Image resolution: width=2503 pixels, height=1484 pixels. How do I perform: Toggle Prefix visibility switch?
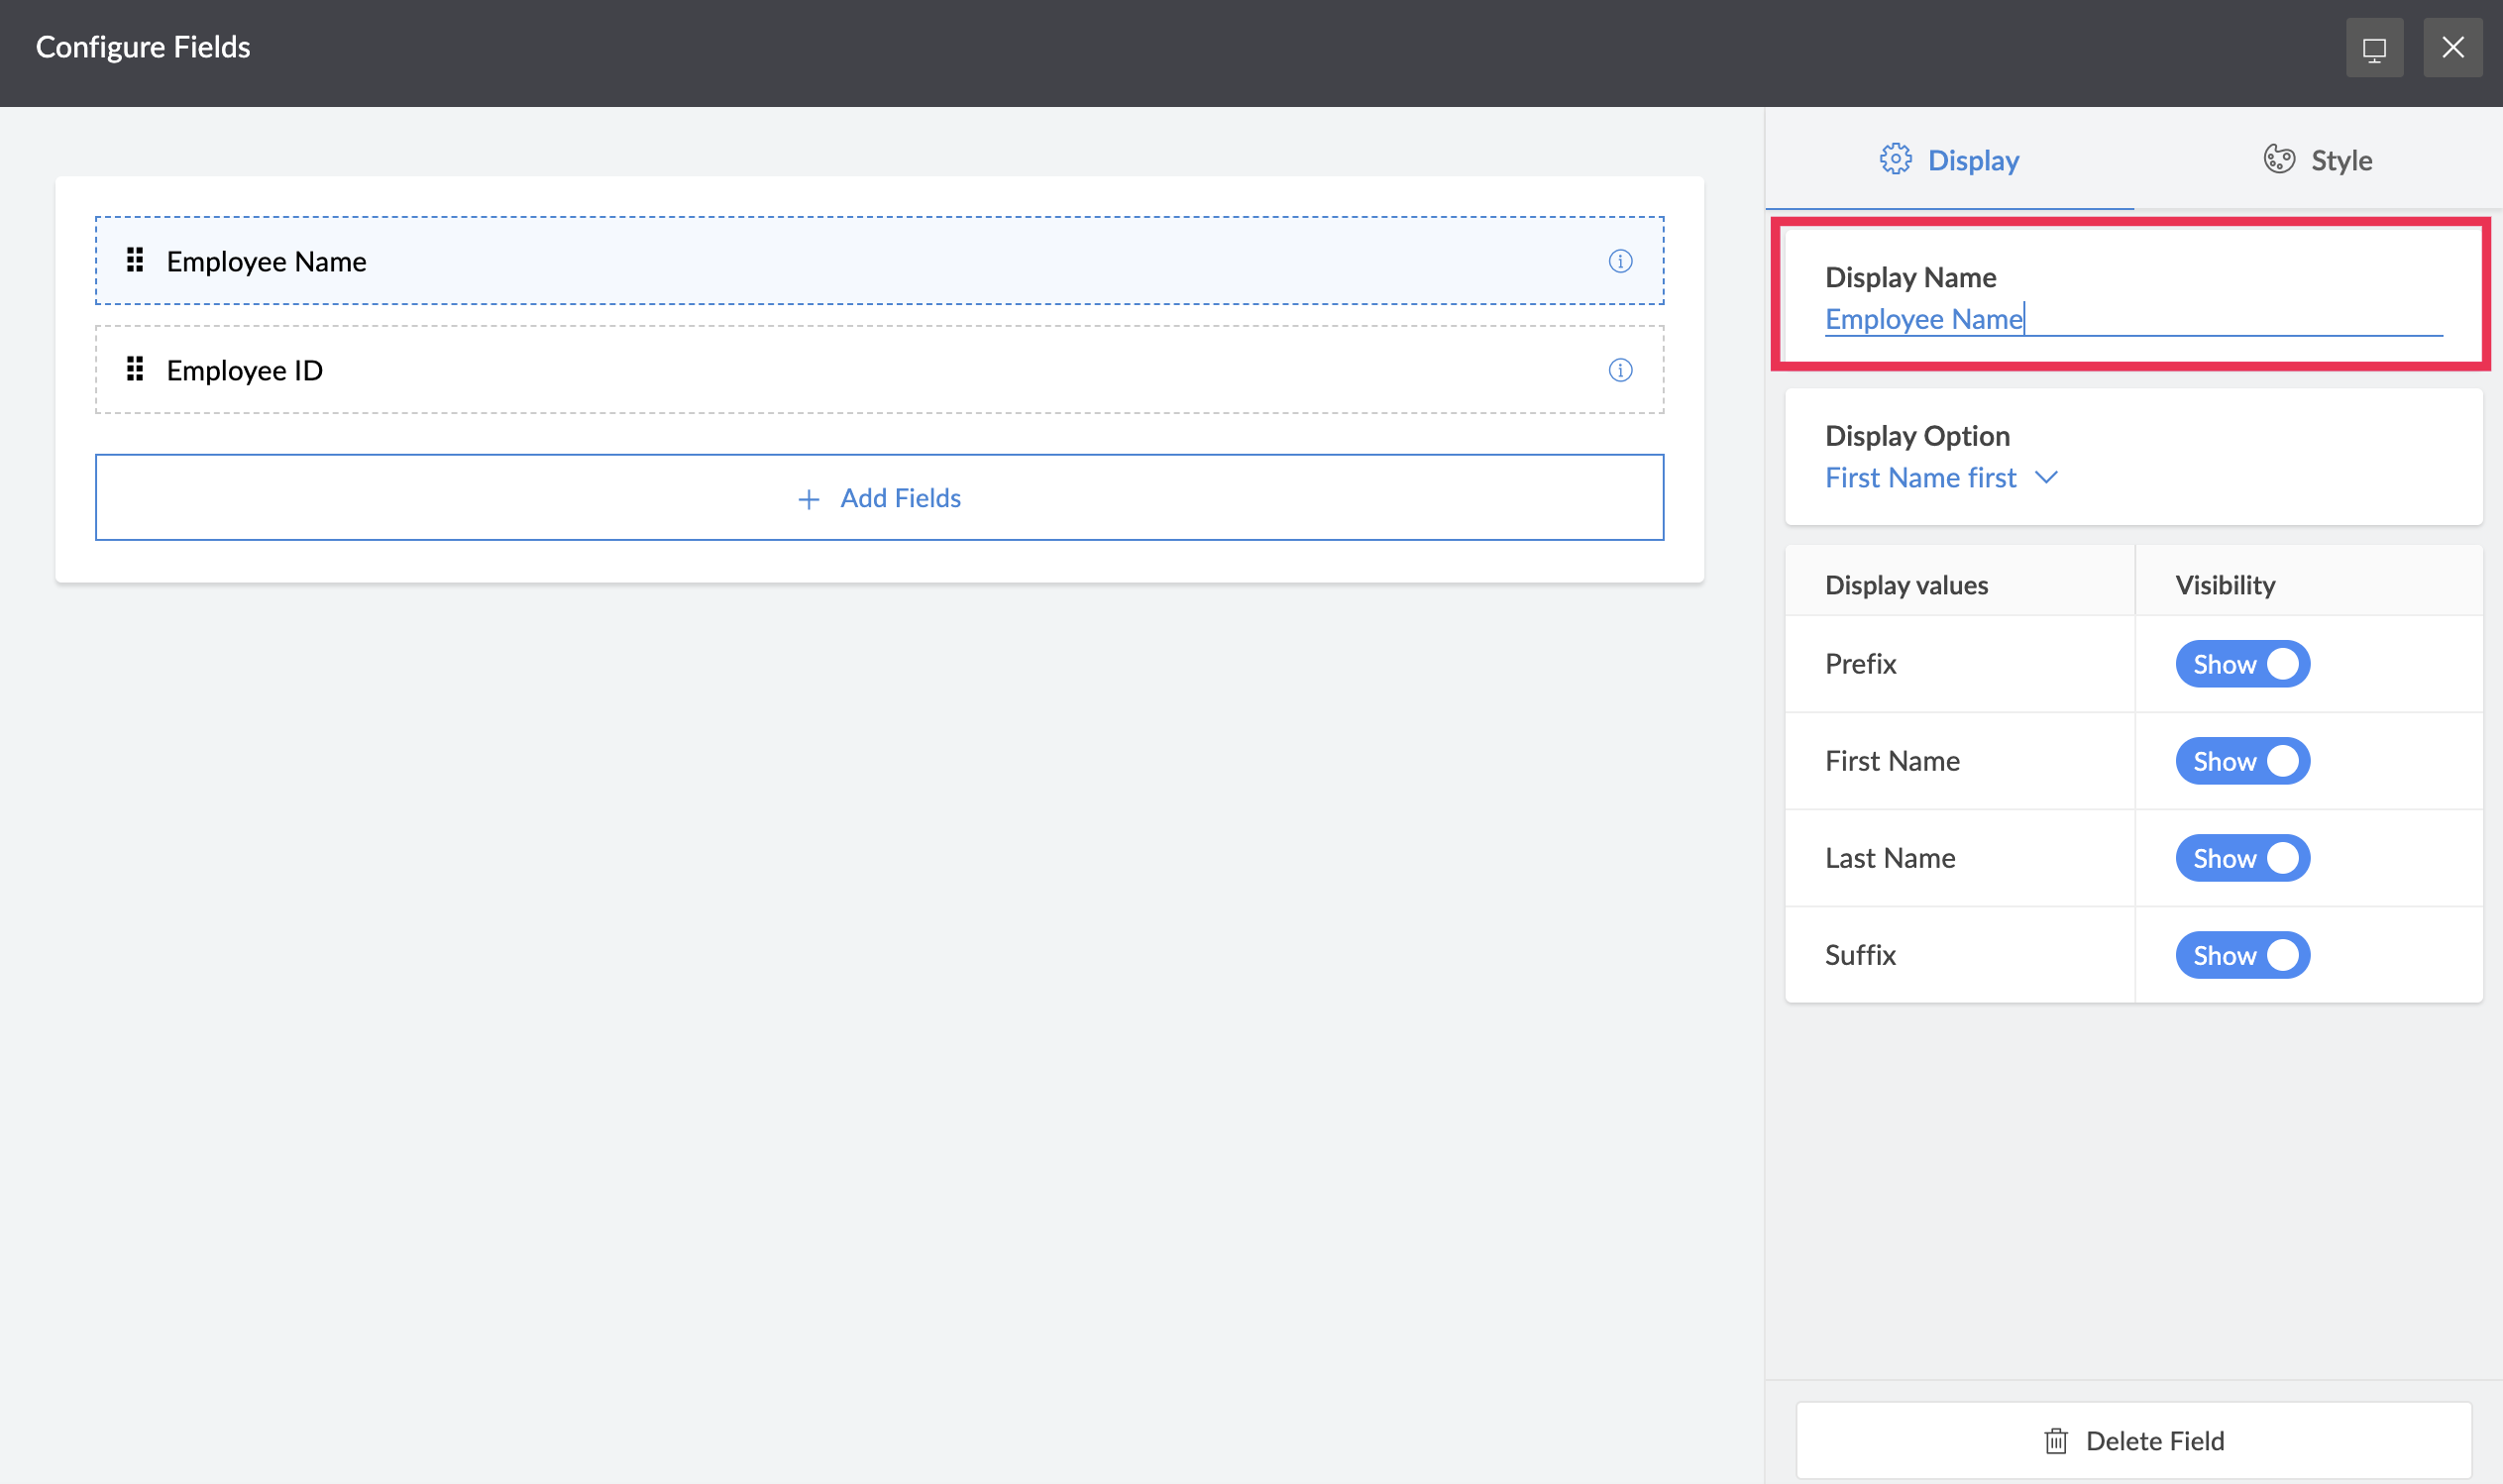(2242, 664)
